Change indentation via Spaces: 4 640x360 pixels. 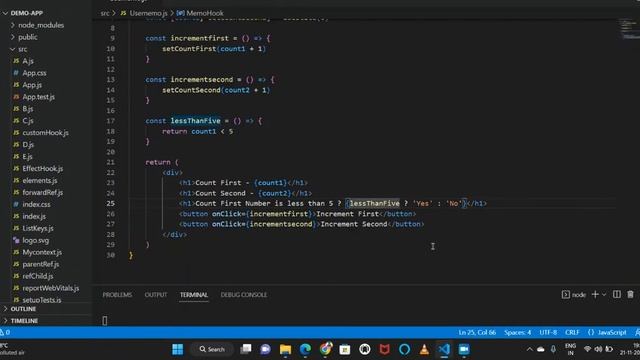(518, 333)
